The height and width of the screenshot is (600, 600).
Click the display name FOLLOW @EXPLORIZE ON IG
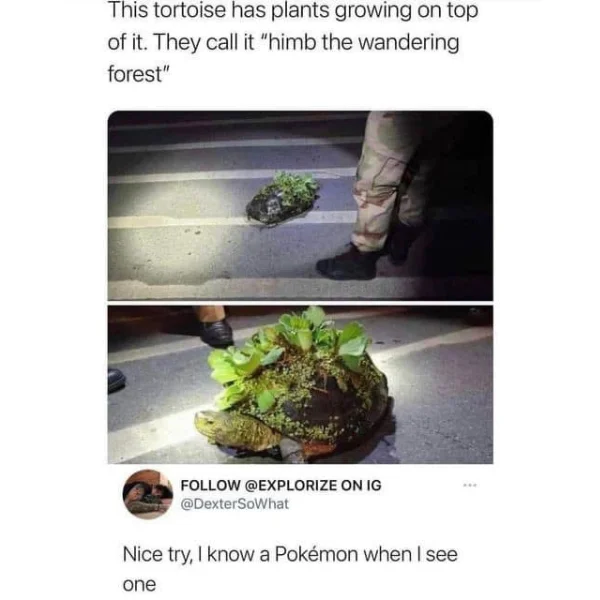[x=281, y=485]
